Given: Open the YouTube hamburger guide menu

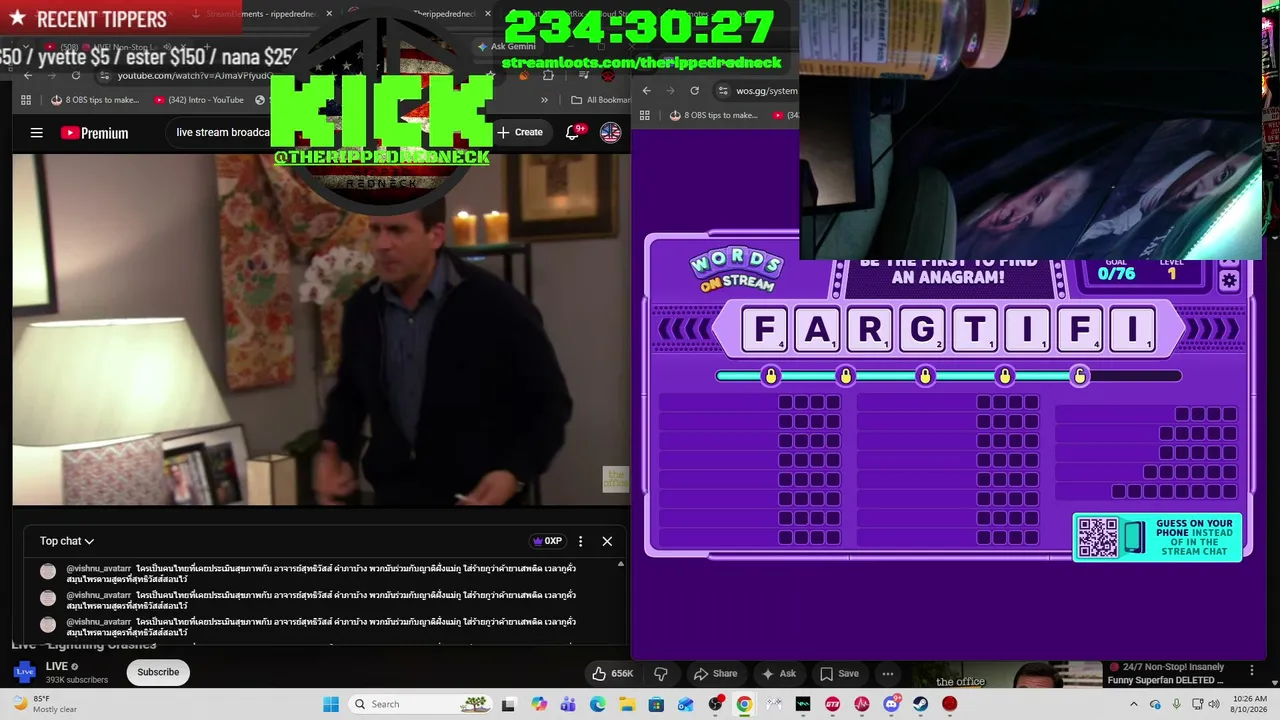Looking at the screenshot, I should coord(37,132).
